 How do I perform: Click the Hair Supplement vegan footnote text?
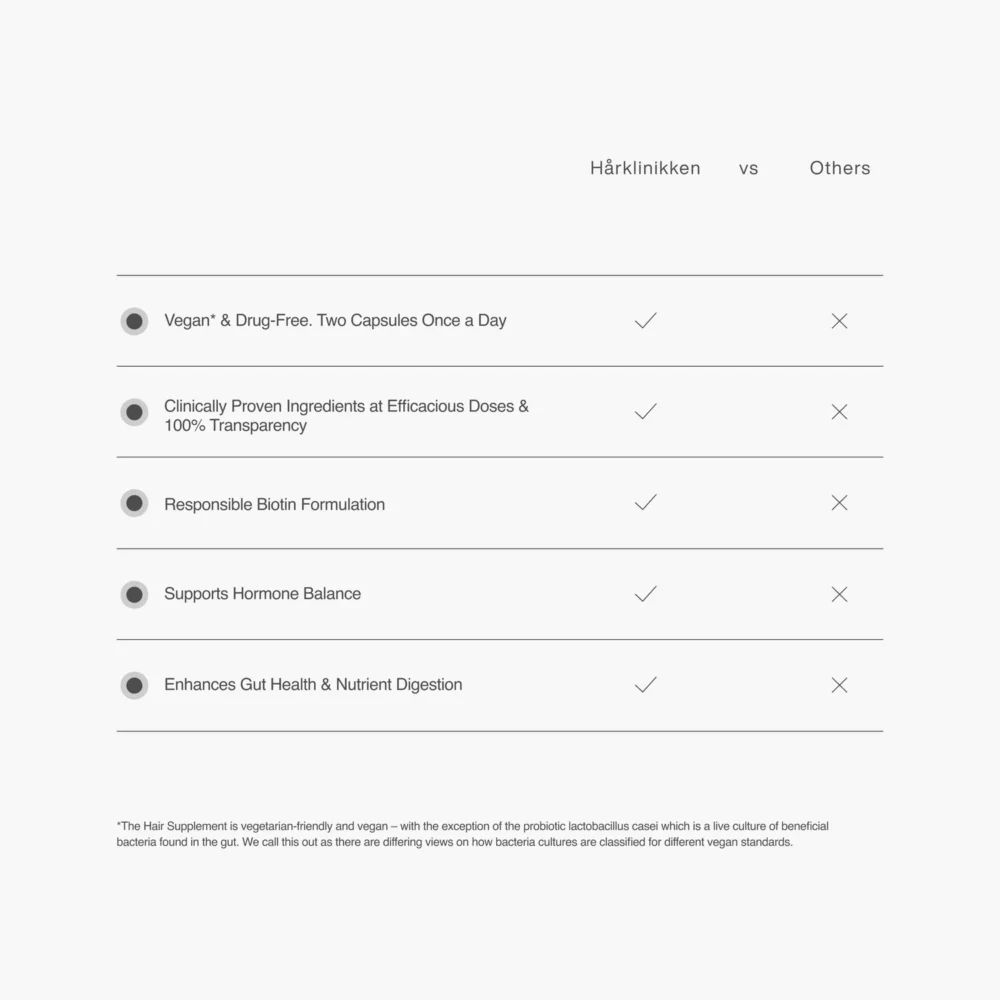[473, 834]
